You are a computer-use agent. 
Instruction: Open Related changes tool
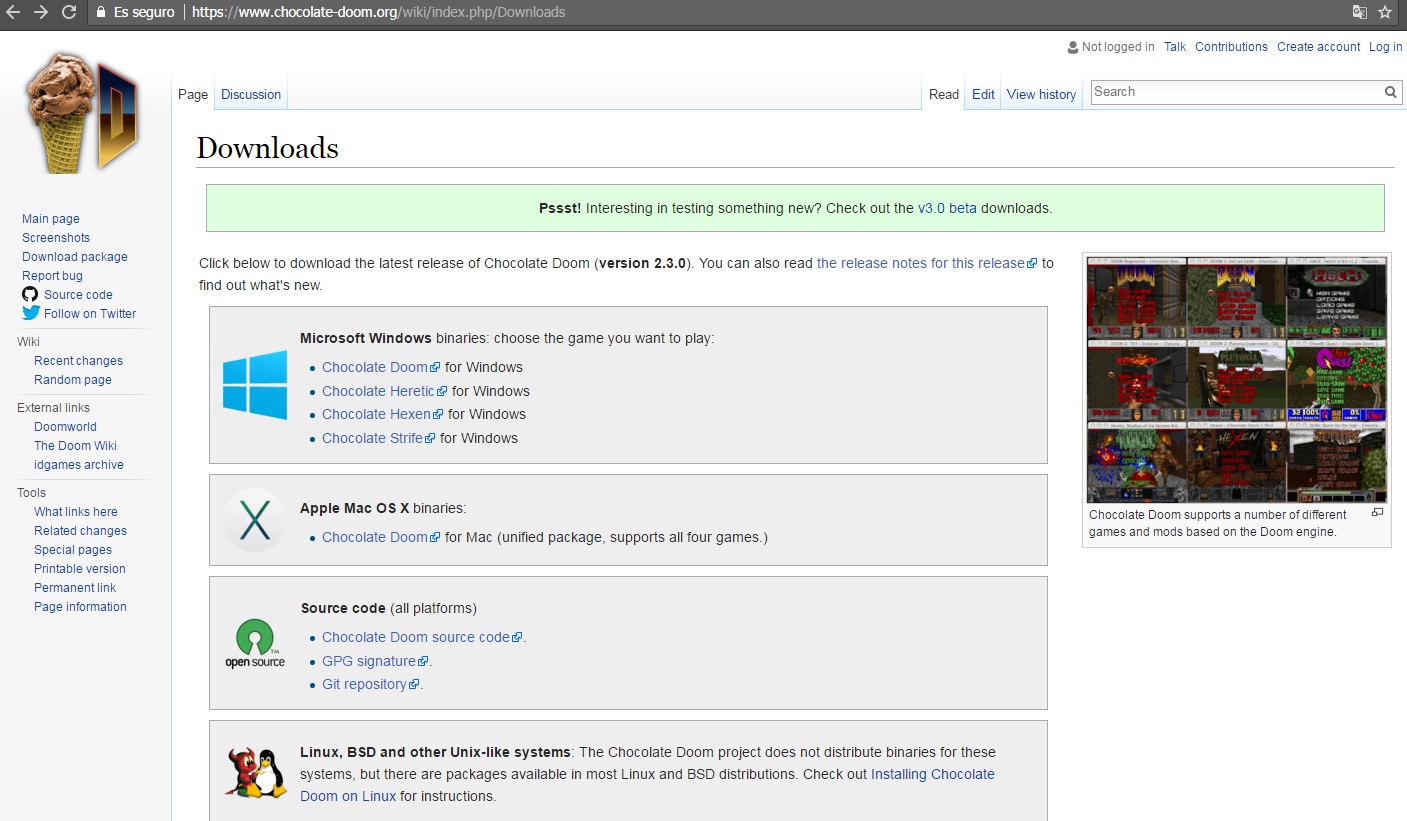click(x=80, y=531)
